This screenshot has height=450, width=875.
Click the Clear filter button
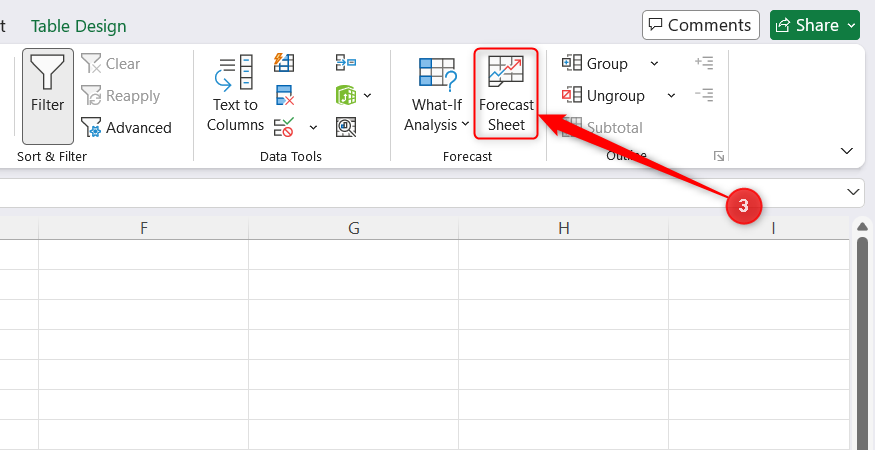click(x=110, y=64)
